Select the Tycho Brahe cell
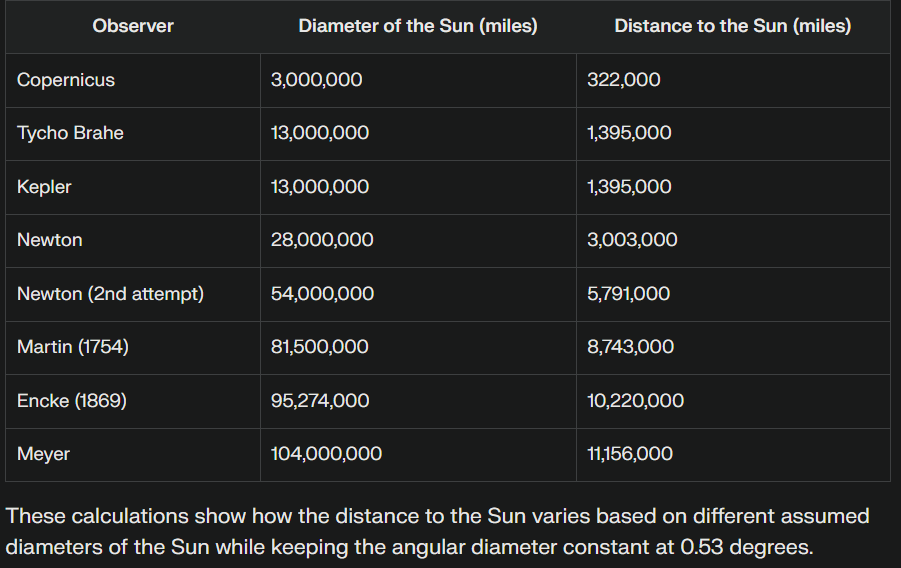This screenshot has width=901, height=568. [x=70, y=133]
